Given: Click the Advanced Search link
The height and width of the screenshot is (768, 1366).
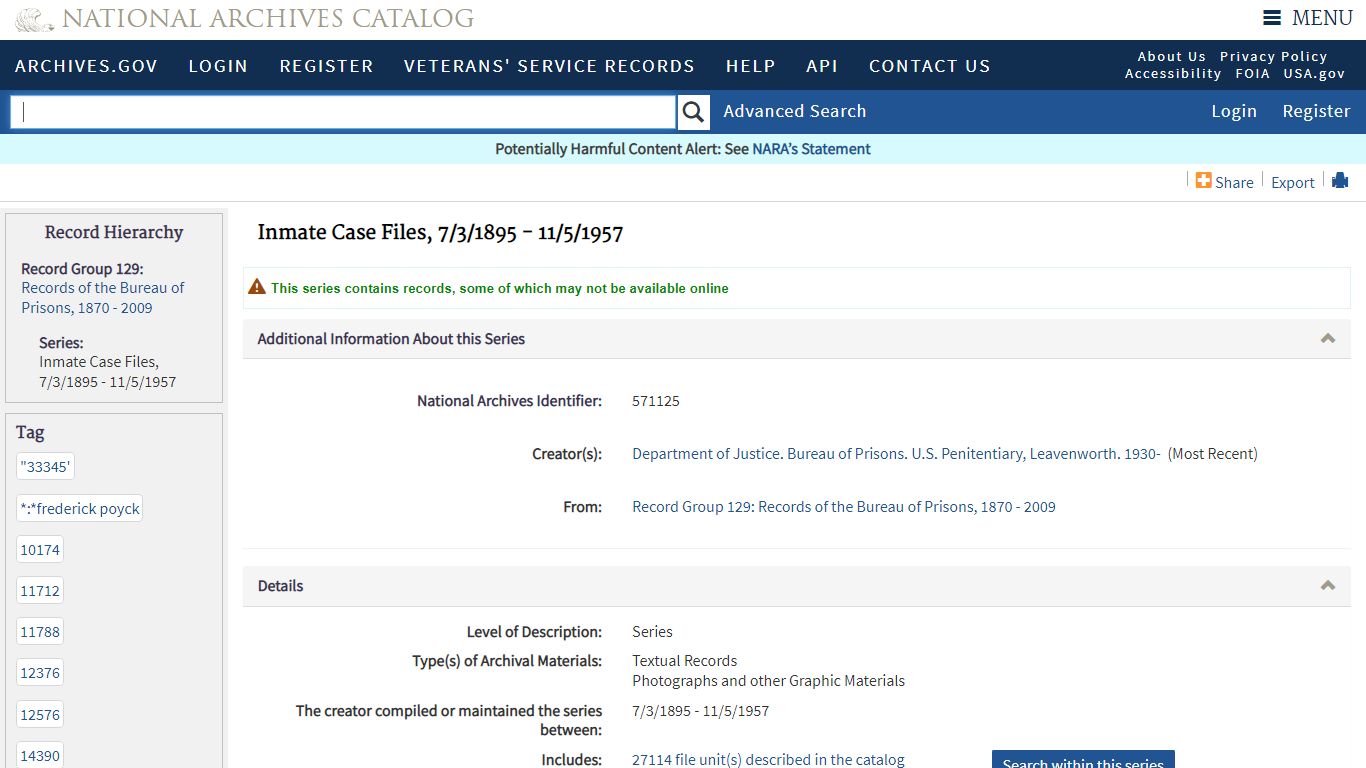Looking at the screenshot, I should (x=795, y=111).
